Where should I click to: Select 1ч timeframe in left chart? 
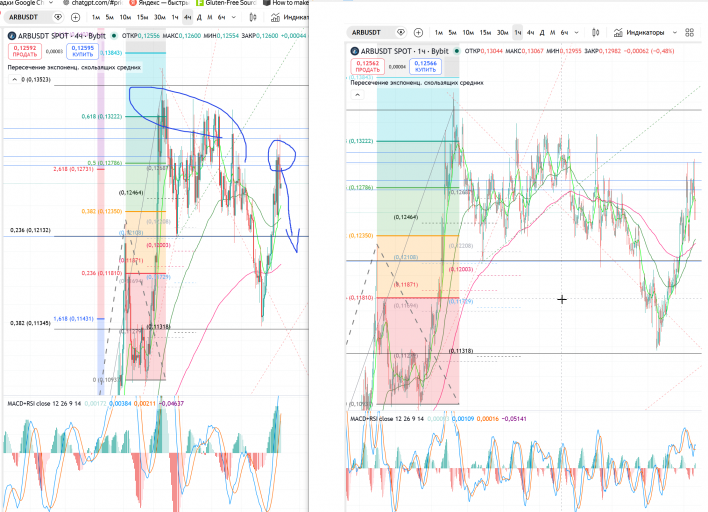[175, 17]
